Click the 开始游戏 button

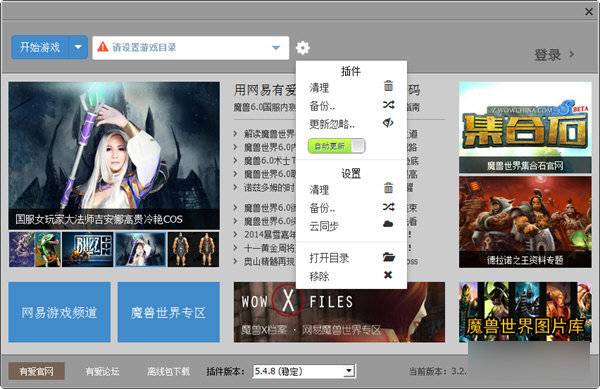point(40,47)
